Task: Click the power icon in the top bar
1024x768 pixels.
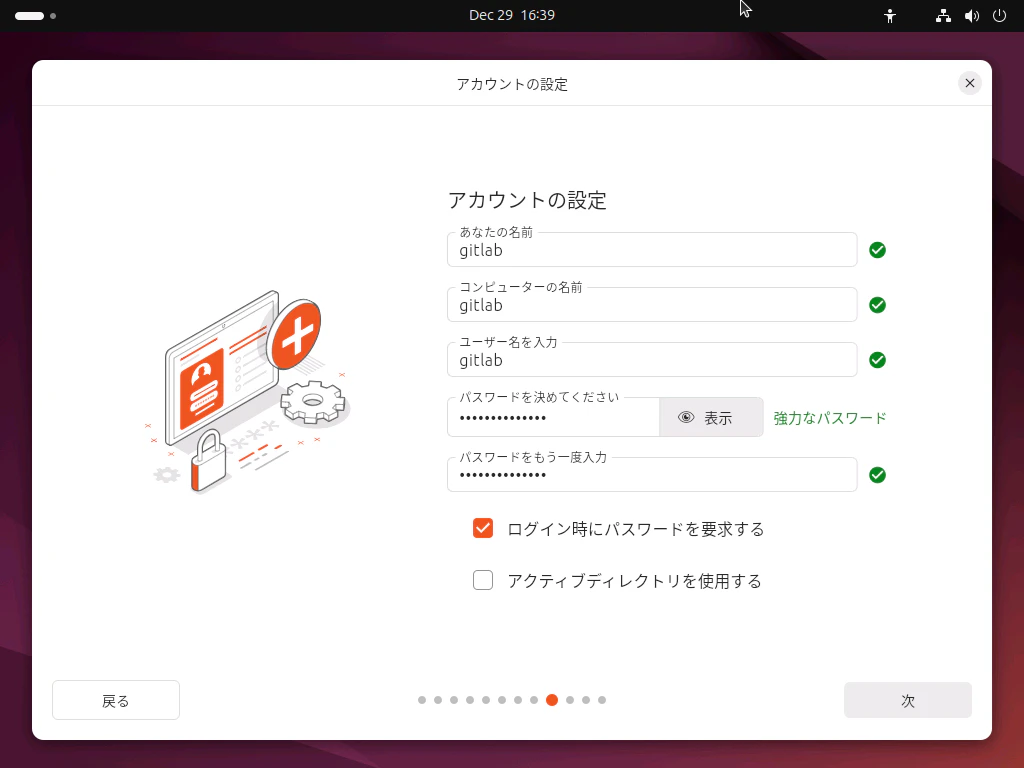Action: (x=999, y=15)
